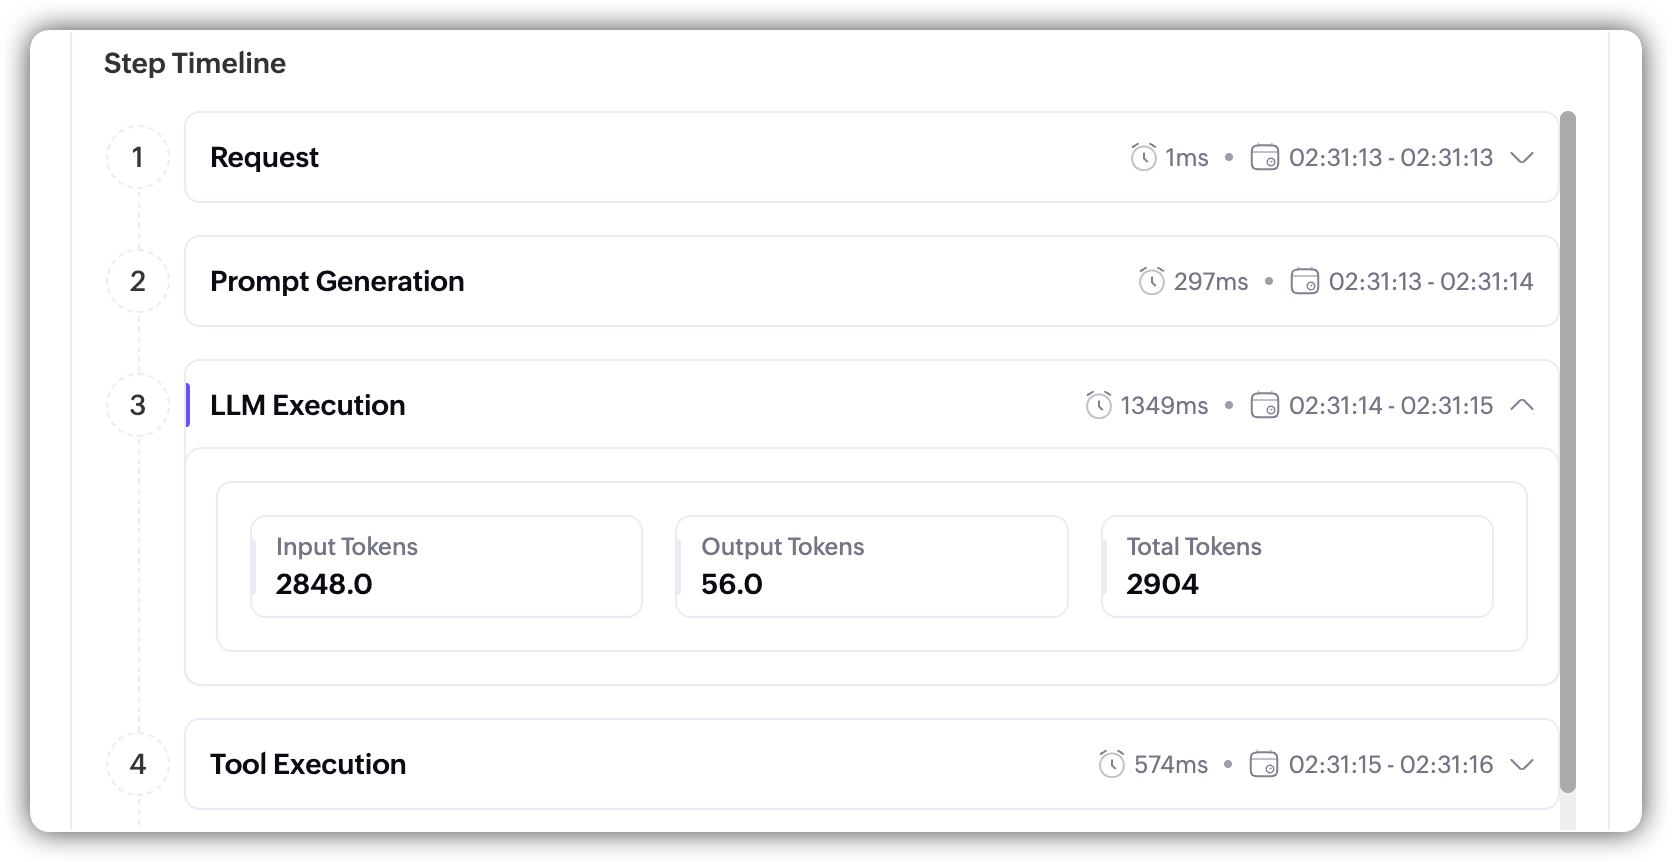
Task: Click the clock icon beside 1349ms
Action: pos(1098,405)
